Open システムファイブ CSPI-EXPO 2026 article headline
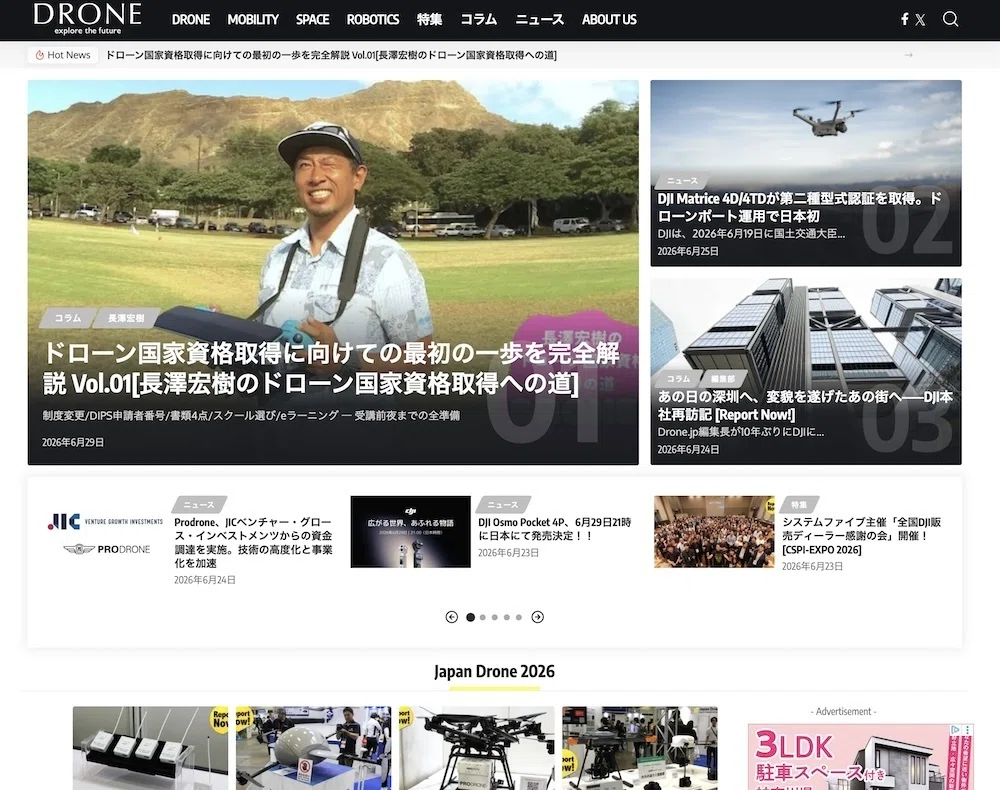The width and height of the screenshot is (1000, 790). point(862,536)
